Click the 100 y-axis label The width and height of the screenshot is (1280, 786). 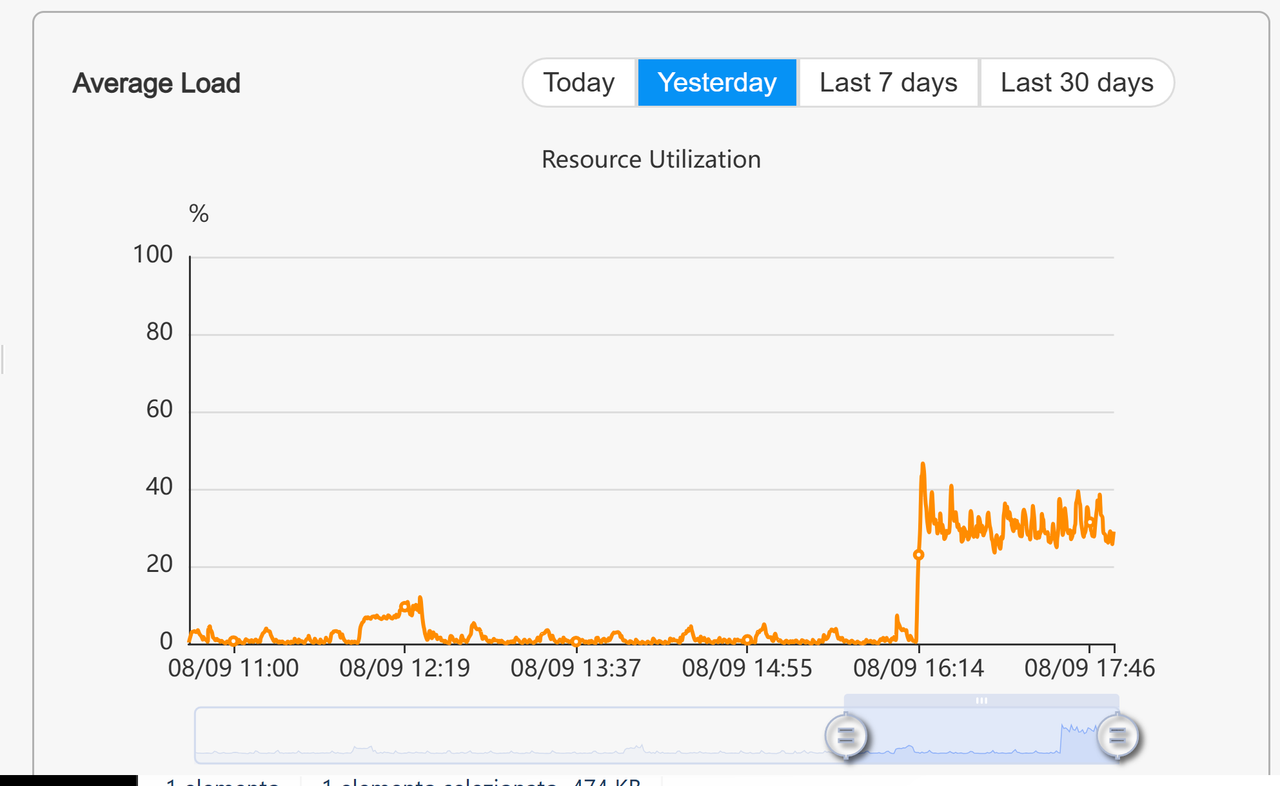(153, 255)
